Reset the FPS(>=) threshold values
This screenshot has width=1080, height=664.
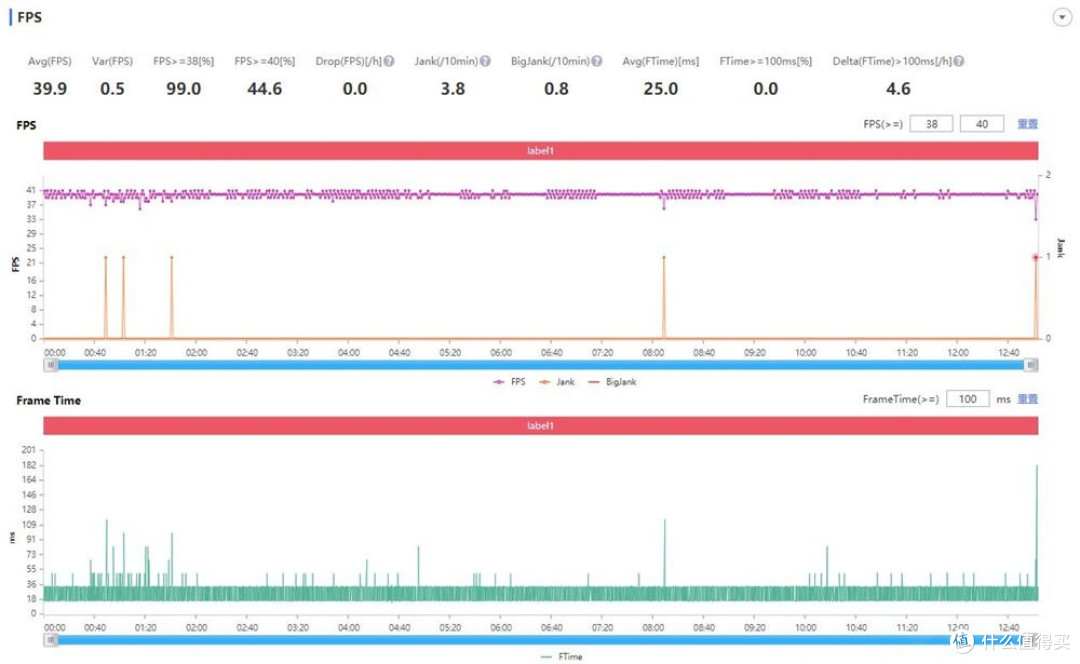(x=1027, y=124)
